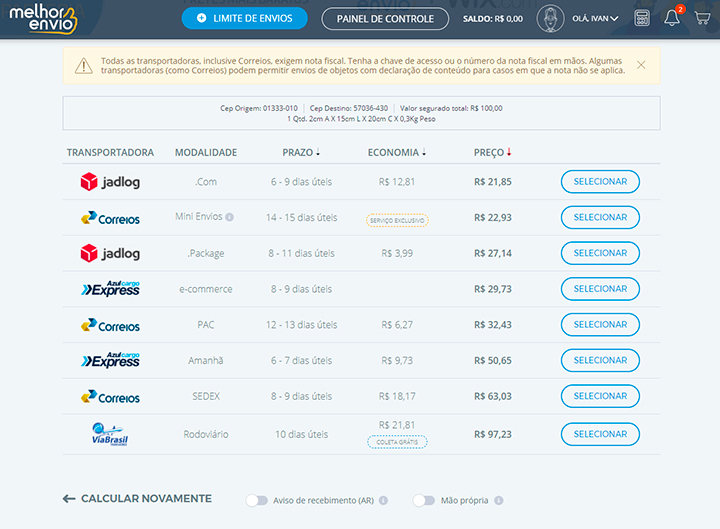The image size is (720, 529).
Task: Open Painel de Controle
Action: (385, 18)
